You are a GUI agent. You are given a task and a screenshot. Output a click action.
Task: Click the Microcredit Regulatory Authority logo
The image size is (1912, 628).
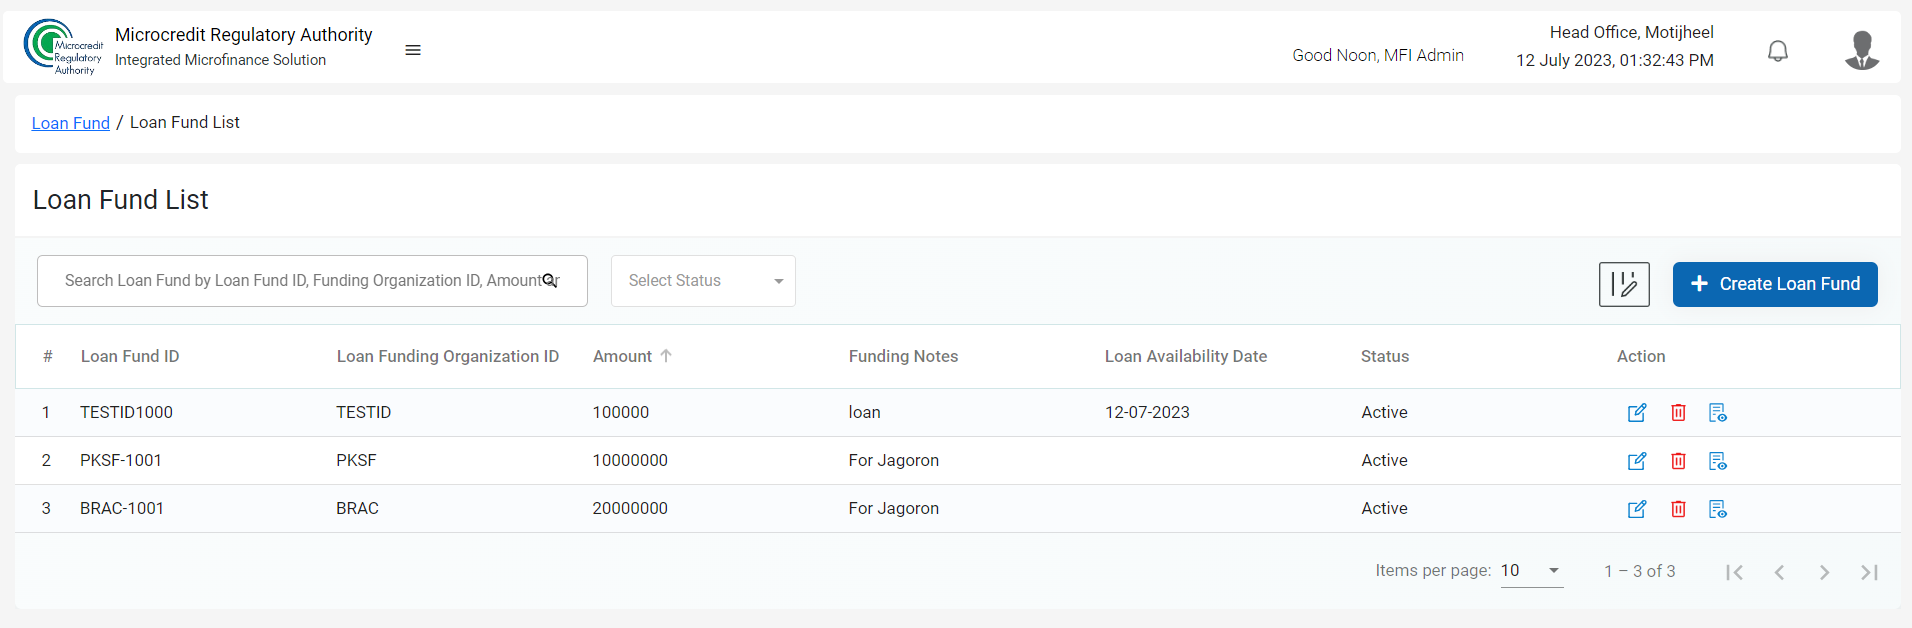64,47
